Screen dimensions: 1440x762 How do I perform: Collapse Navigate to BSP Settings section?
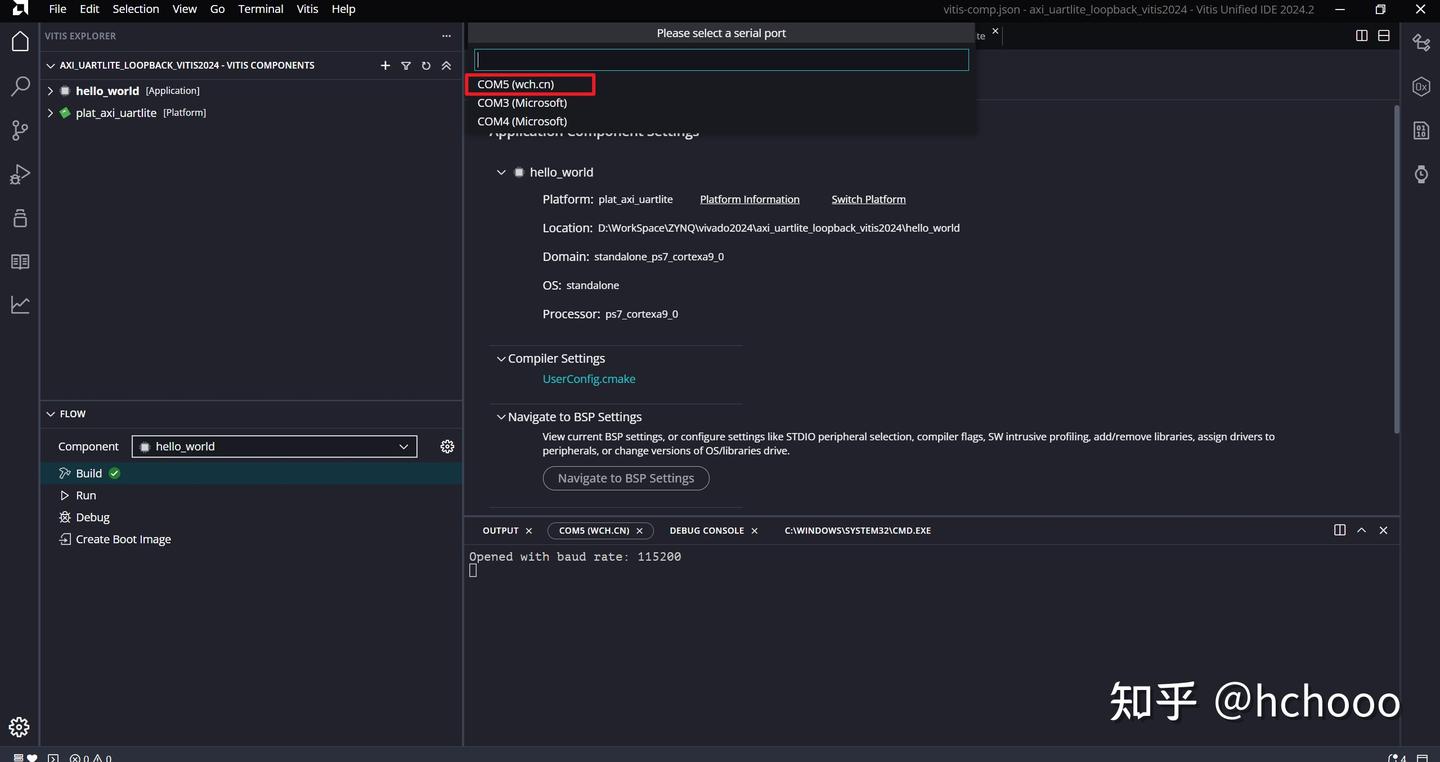pyautogui.click(x=501, y=417)
